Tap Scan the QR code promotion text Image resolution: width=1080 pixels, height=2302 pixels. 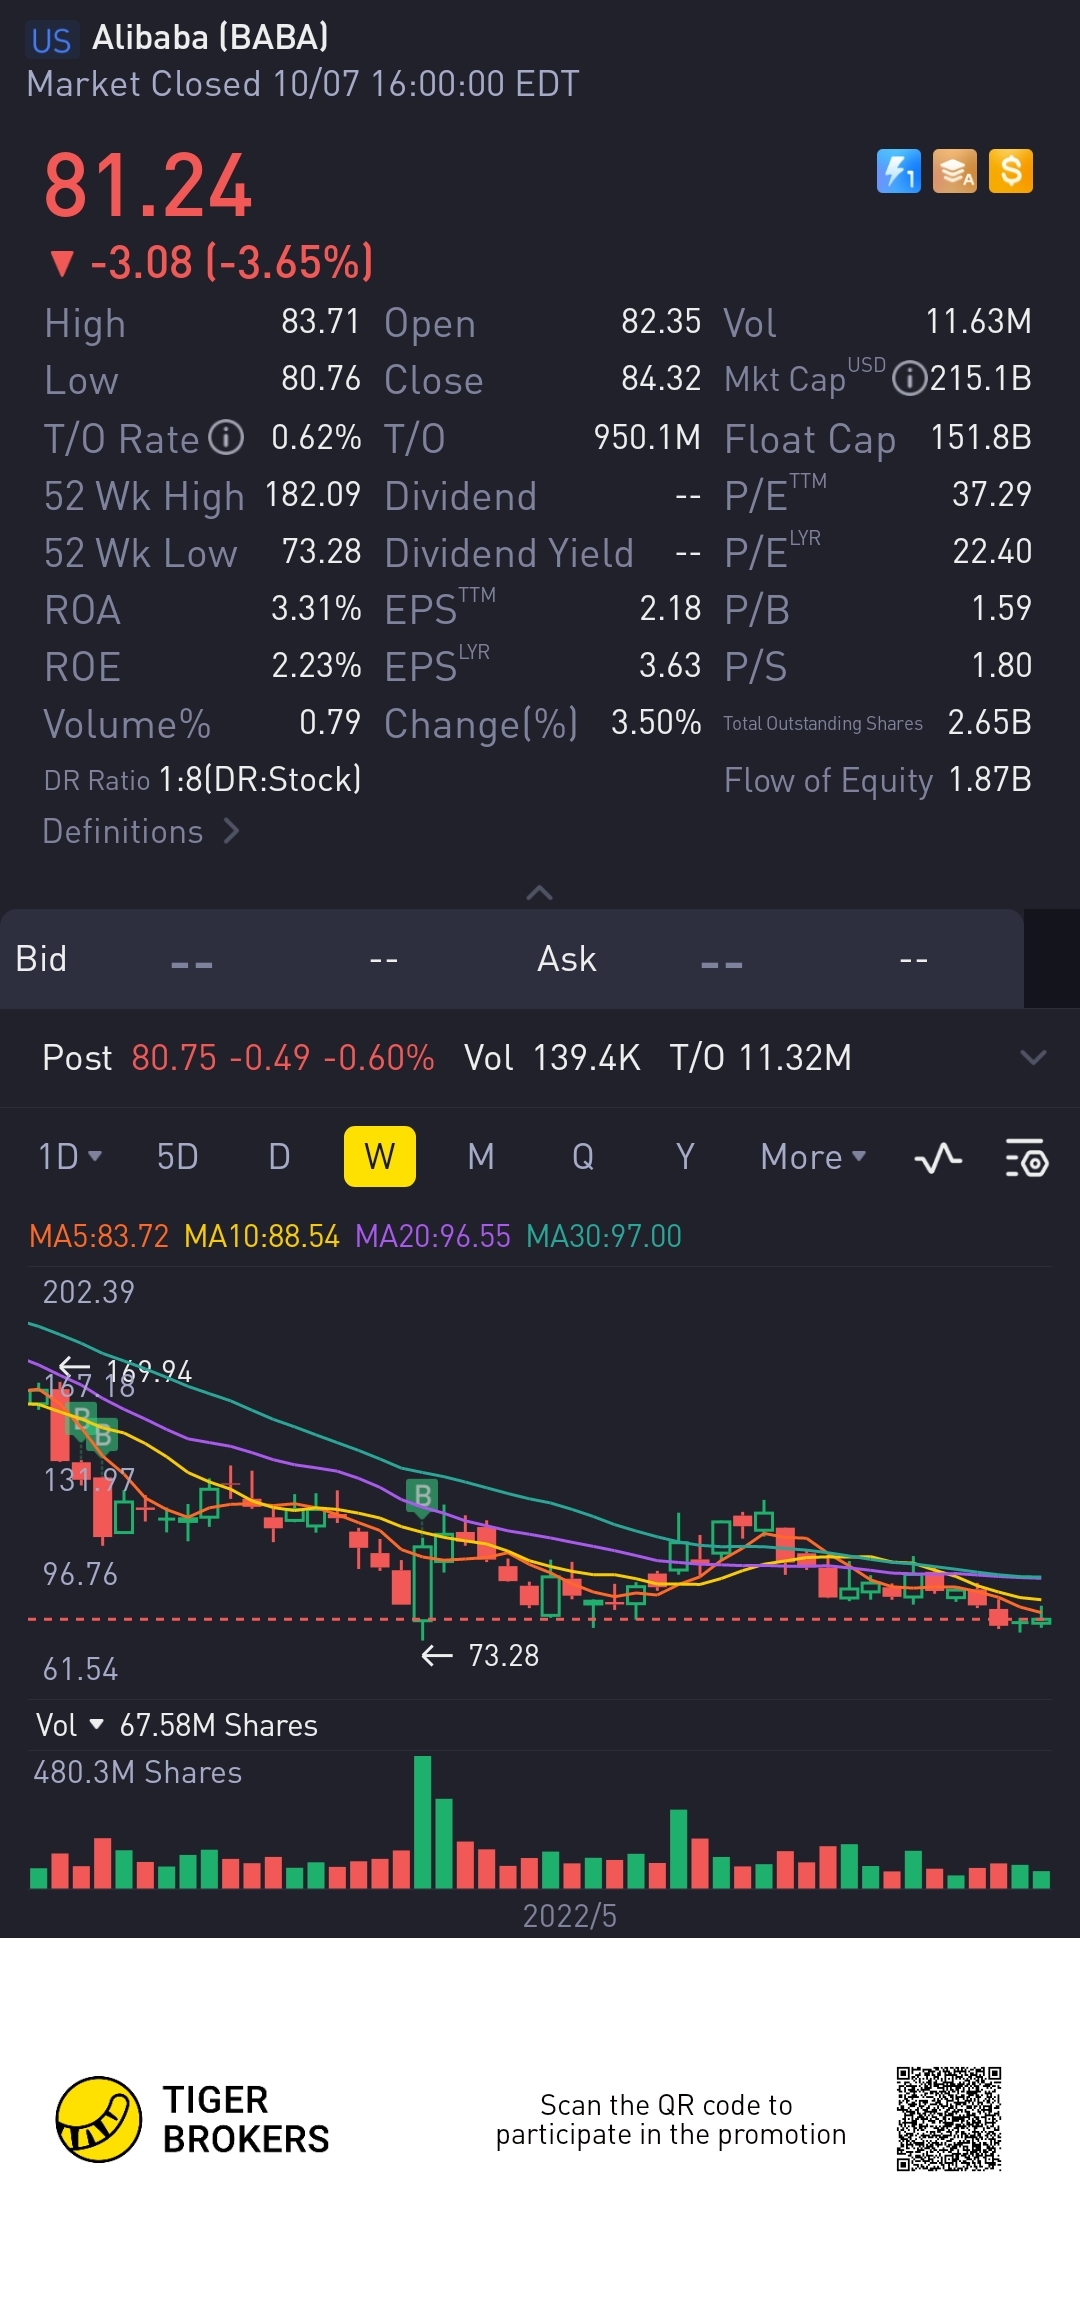point(671,2119)
